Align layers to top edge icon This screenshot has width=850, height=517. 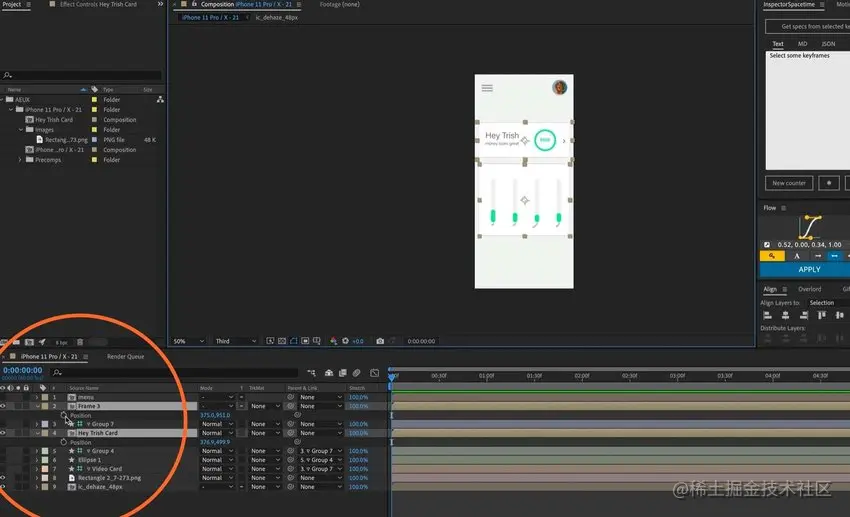point(822,315)
